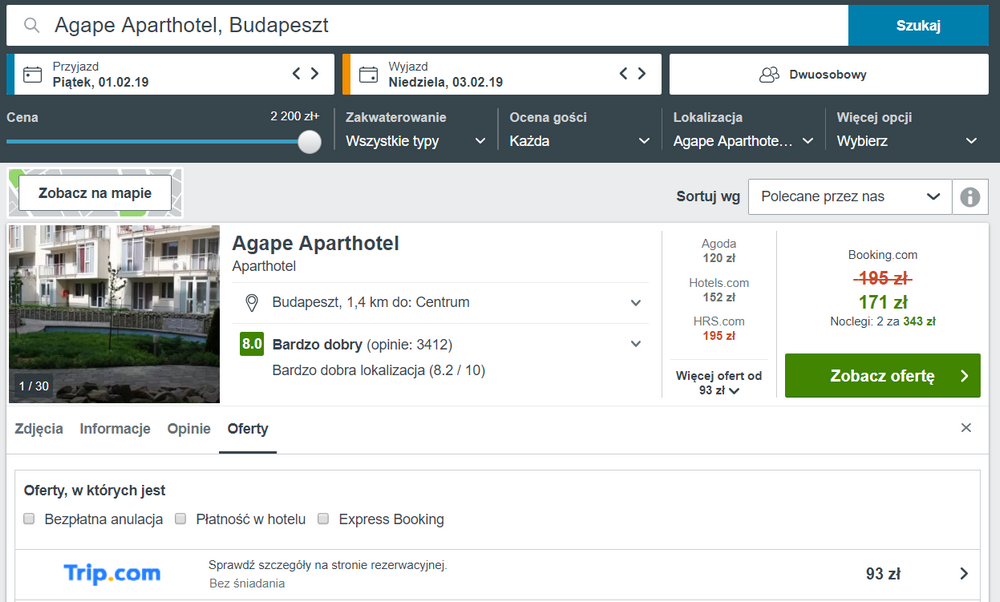Viewport: 1000px width, 602px height.
Task: Click the guests icon beside Dwuosobowy
Action: 769,75
